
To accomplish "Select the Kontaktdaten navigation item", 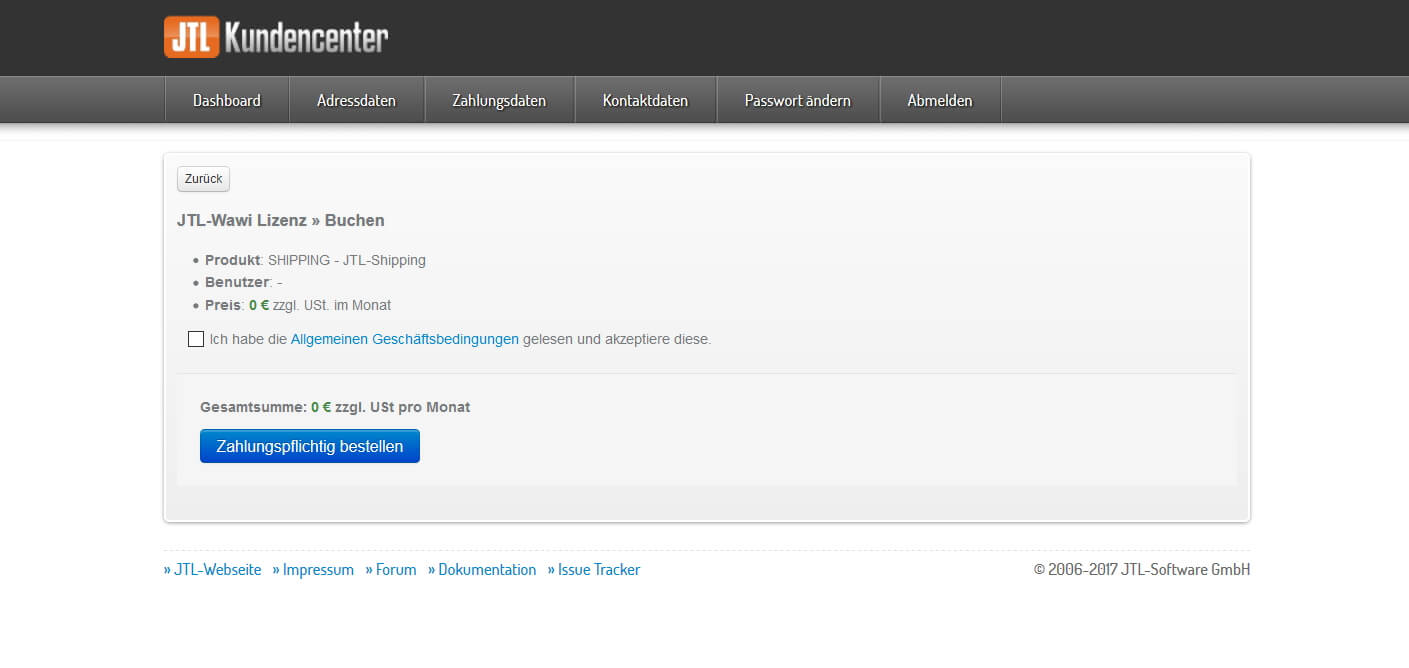I will click(x=645, y=100).
